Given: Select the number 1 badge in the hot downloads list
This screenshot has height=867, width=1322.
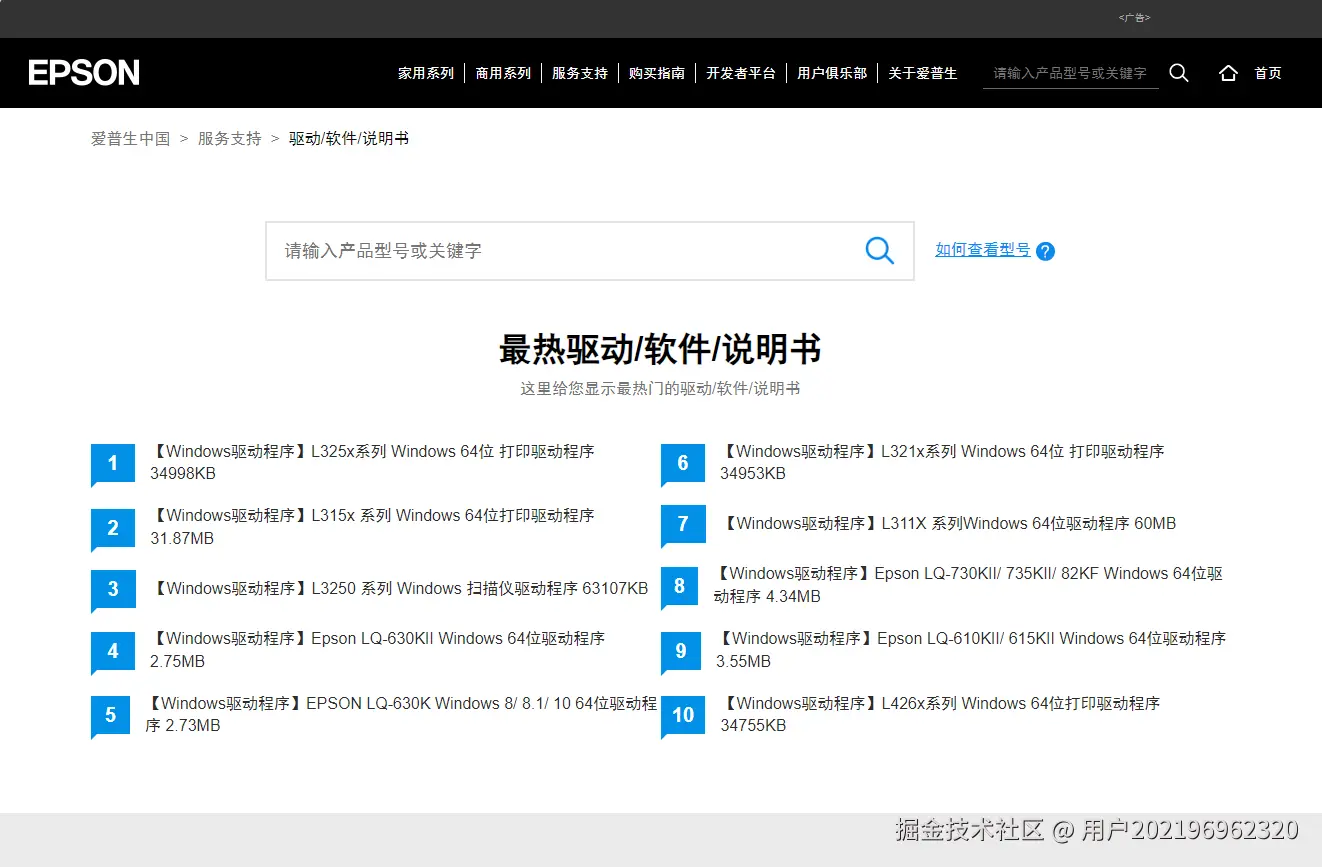Looking at the screenshot, I should [x=112, y=463].
